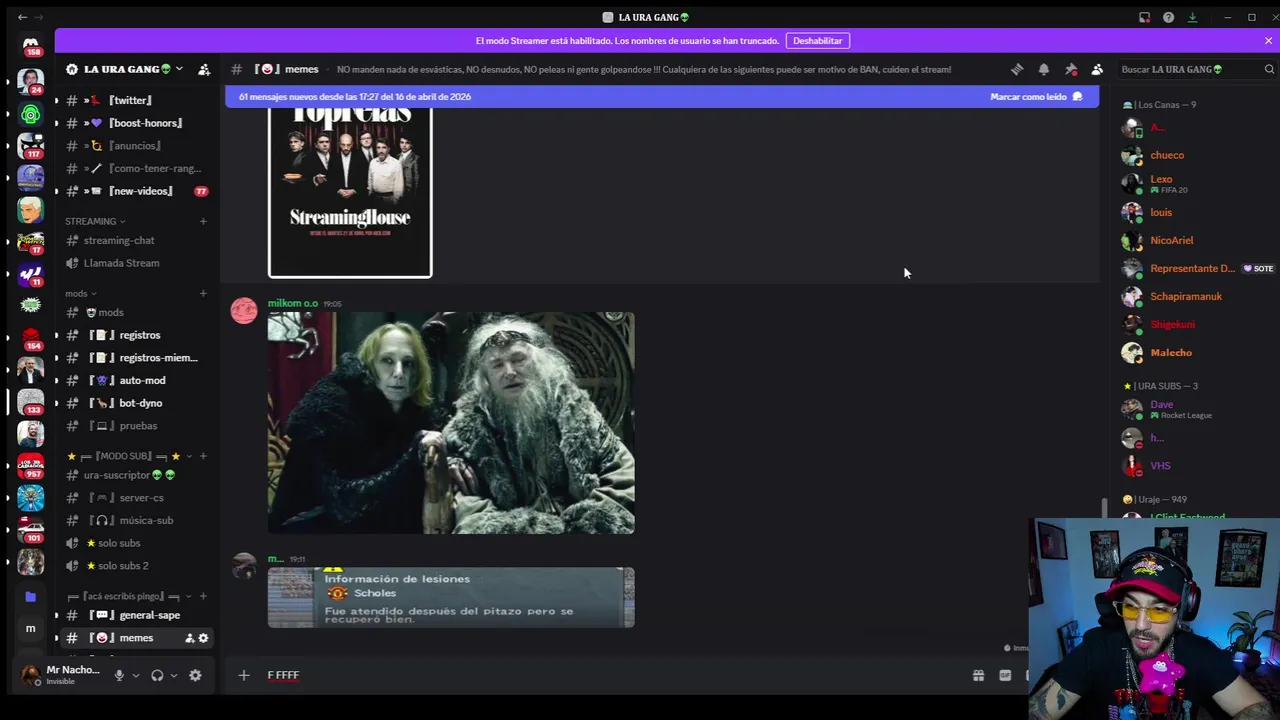
Task: Open the pruebas channel
Action: point(137,426)
